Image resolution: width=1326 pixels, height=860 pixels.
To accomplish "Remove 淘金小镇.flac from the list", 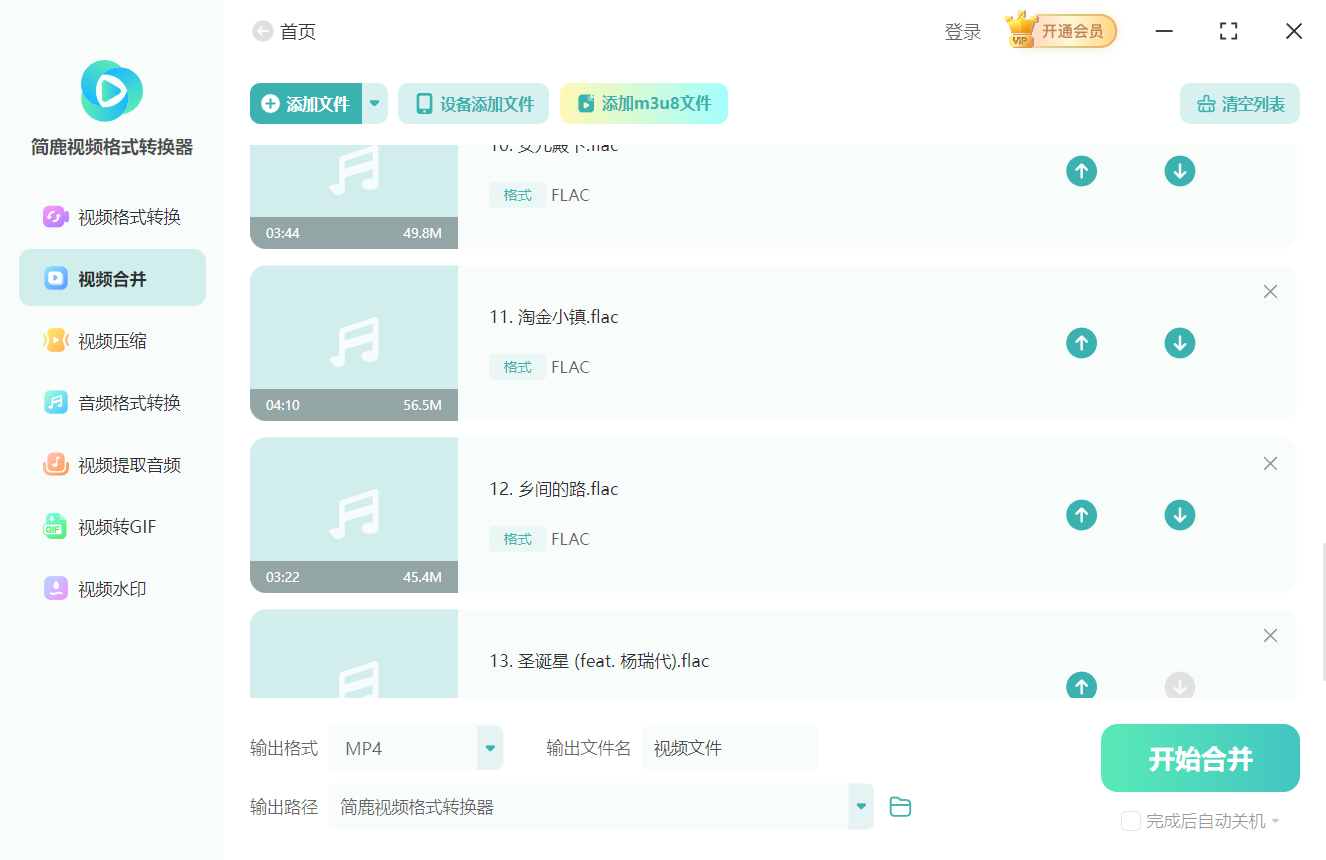I will coord(1270,292).
